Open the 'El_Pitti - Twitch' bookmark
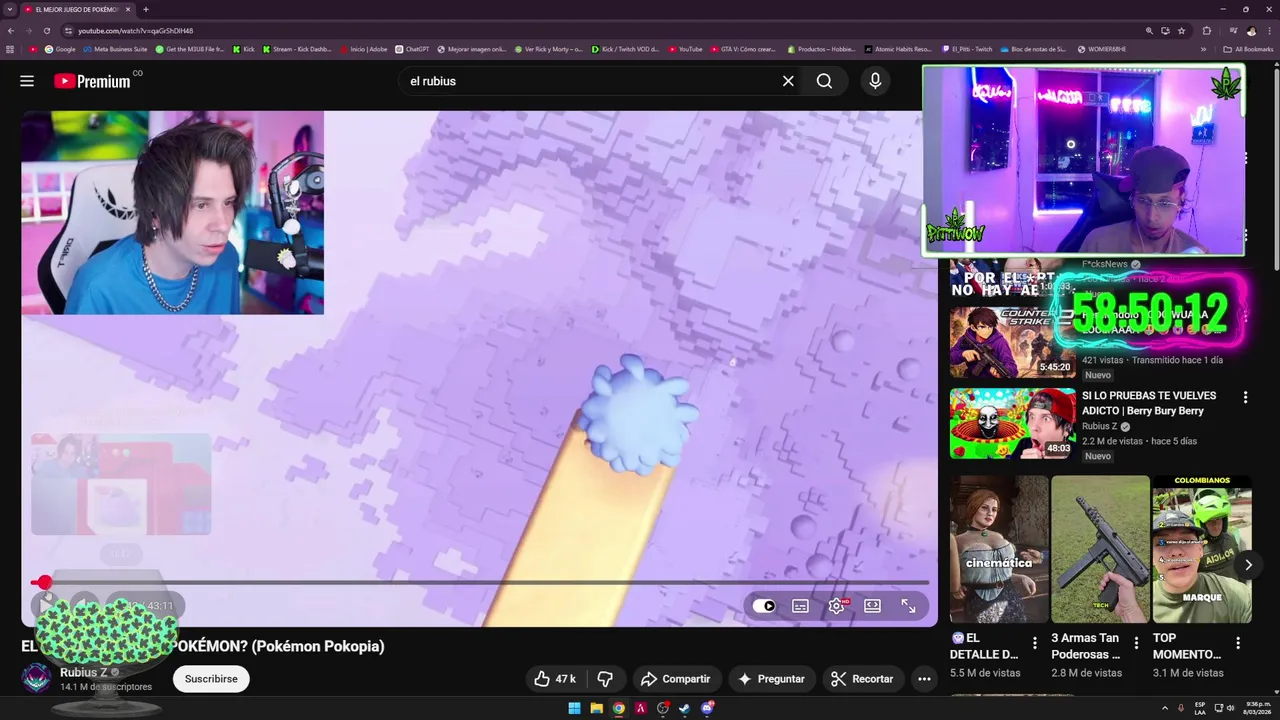This screenshot has height=720, width=1280. (x=966, y=49)
